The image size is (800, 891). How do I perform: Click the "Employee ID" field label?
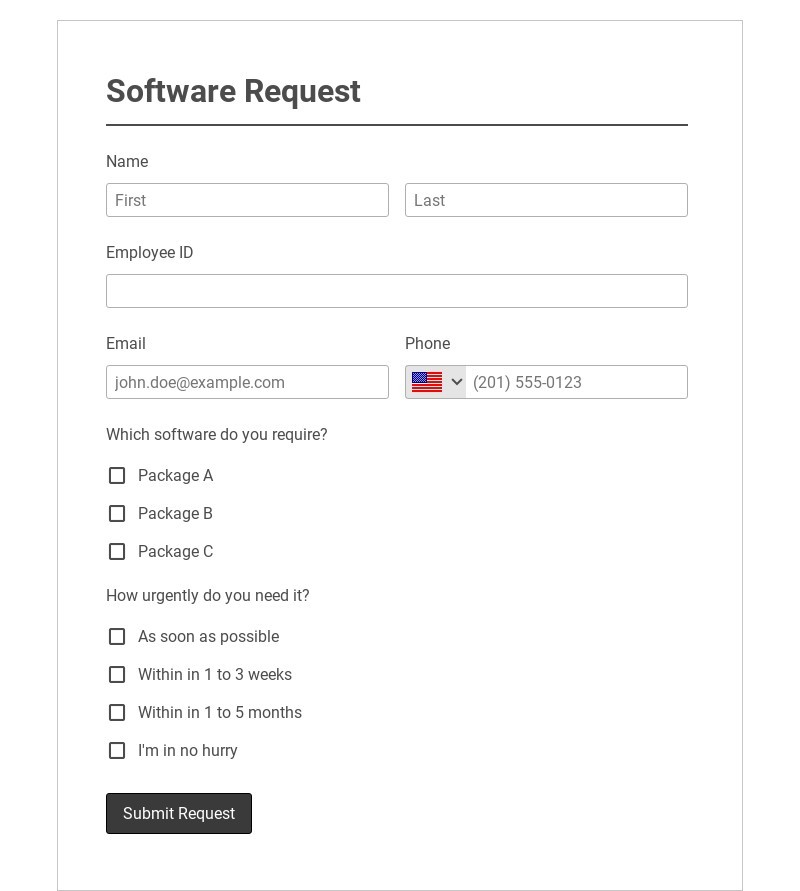pyautogui.click(x=150, y=253)
